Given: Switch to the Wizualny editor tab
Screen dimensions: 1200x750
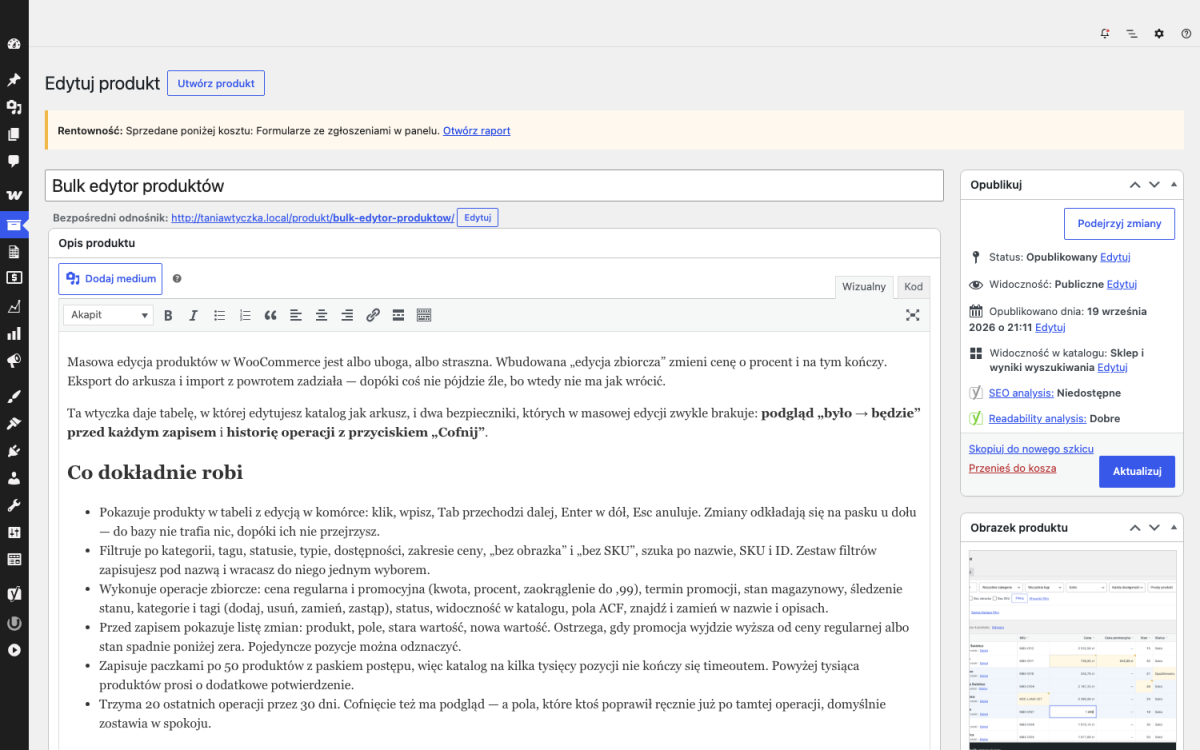Looking at the screenshot, I should point(864,287).
